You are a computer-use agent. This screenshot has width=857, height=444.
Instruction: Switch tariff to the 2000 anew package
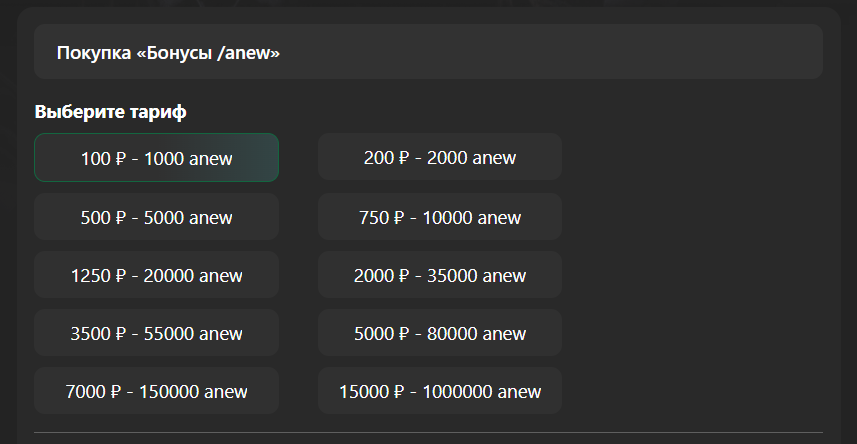(440, 157)
